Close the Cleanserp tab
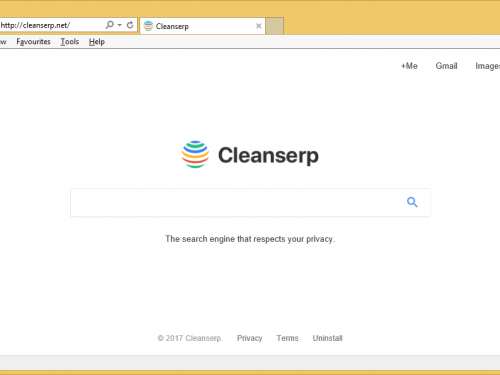The image size is (500, 375). pos(259,26)
